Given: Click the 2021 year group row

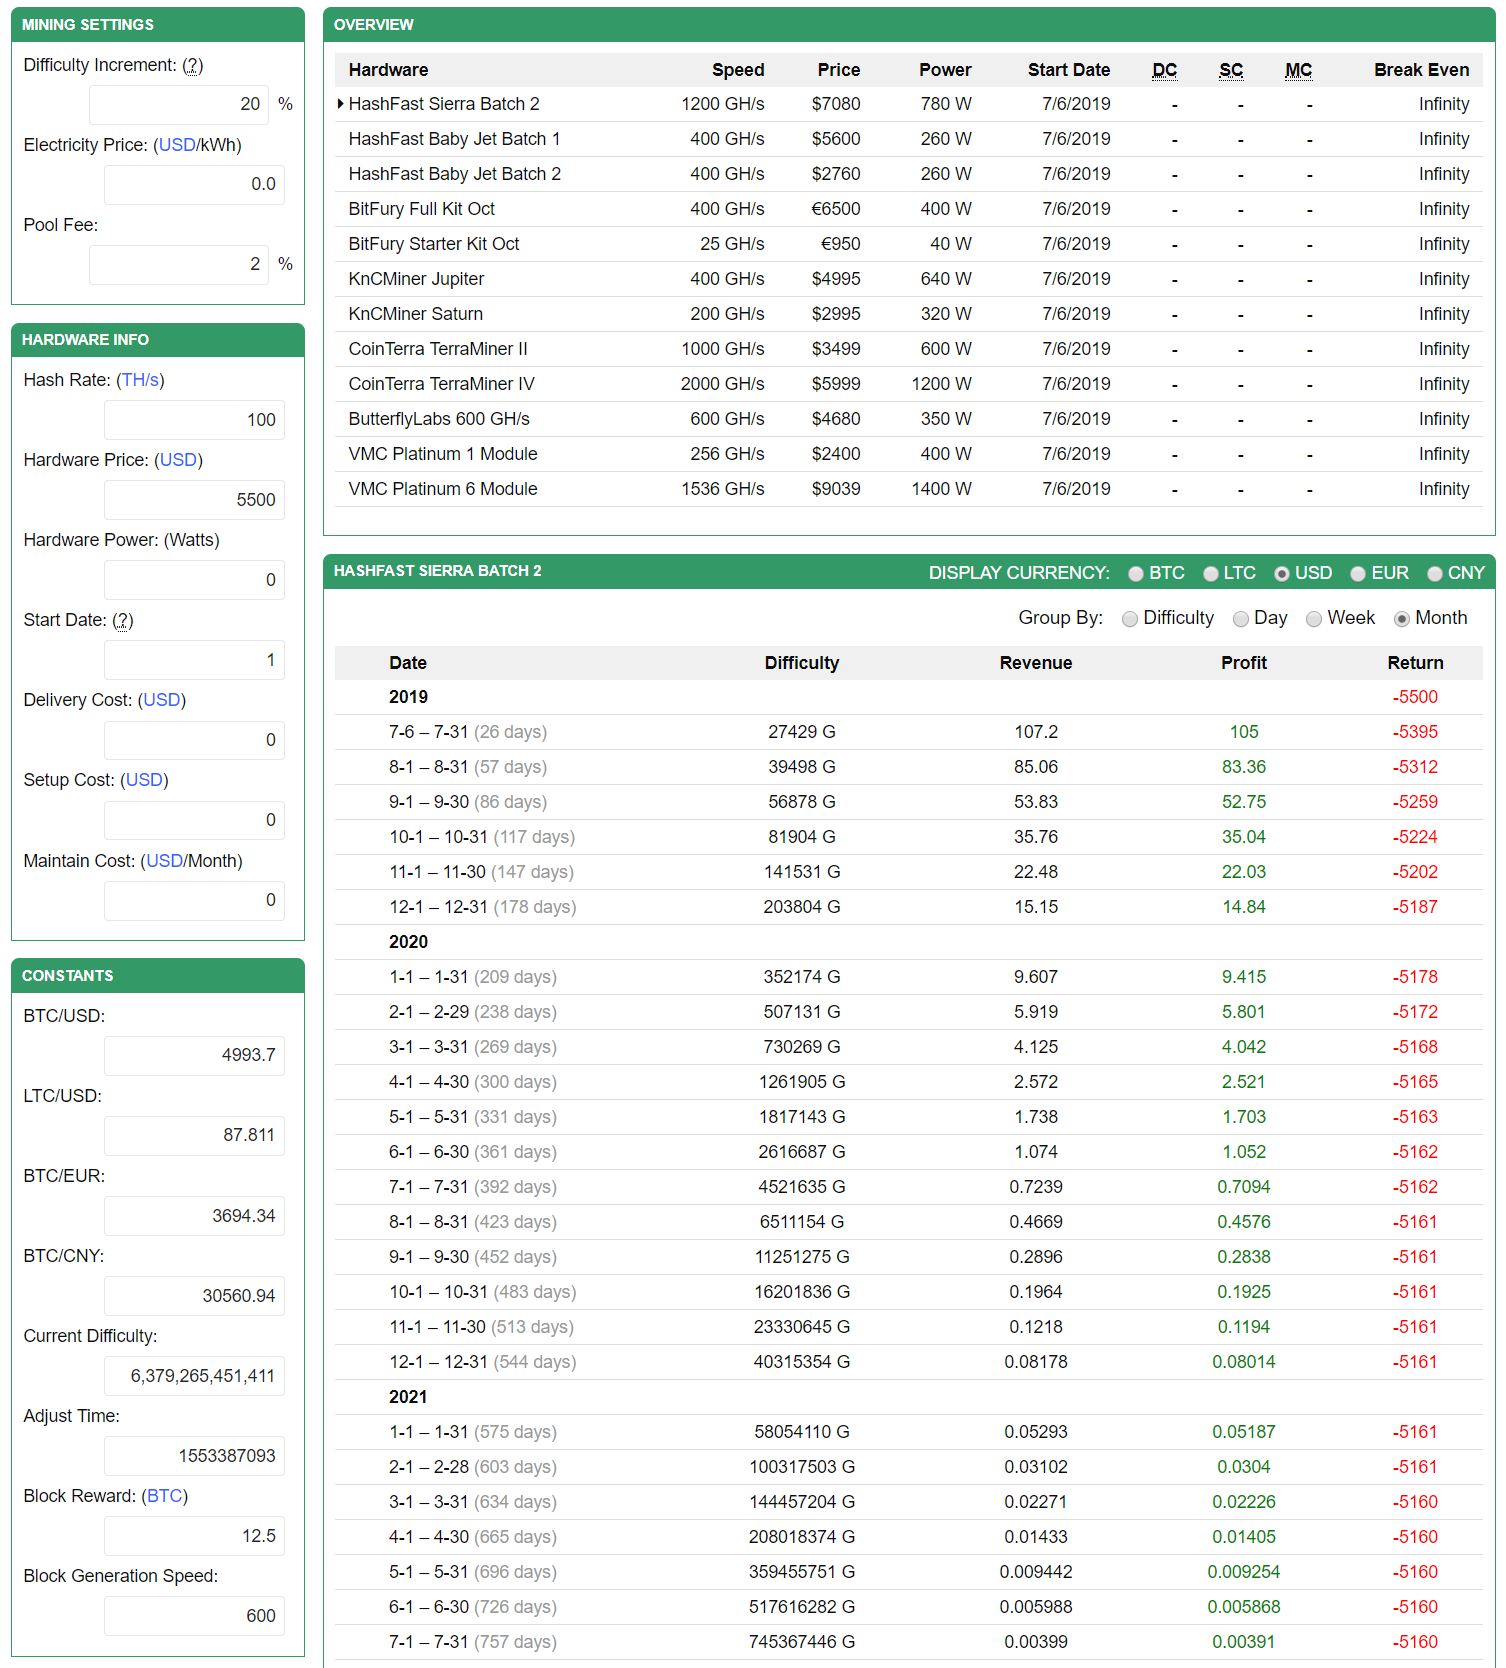Looking at the screenshot, I should pyautogui.click(x=909, y=1397).
